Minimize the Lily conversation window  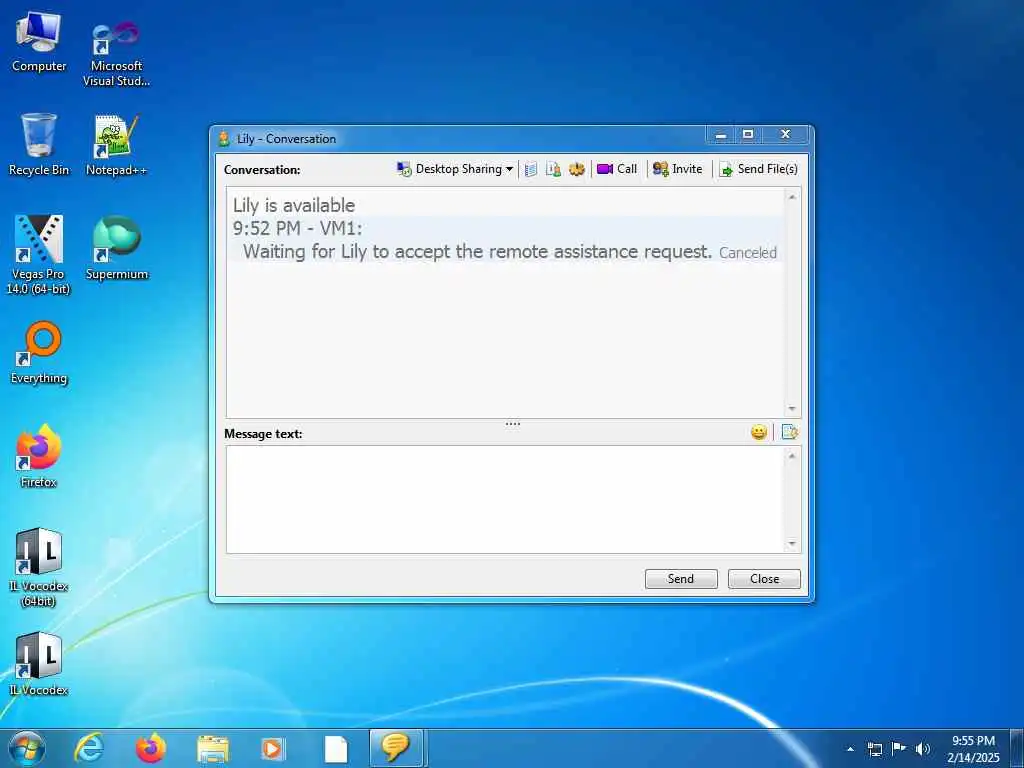click(721, 135)
